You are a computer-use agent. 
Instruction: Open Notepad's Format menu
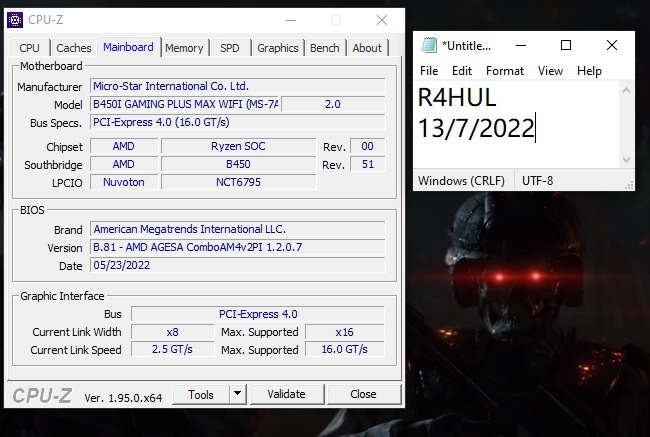505,71
